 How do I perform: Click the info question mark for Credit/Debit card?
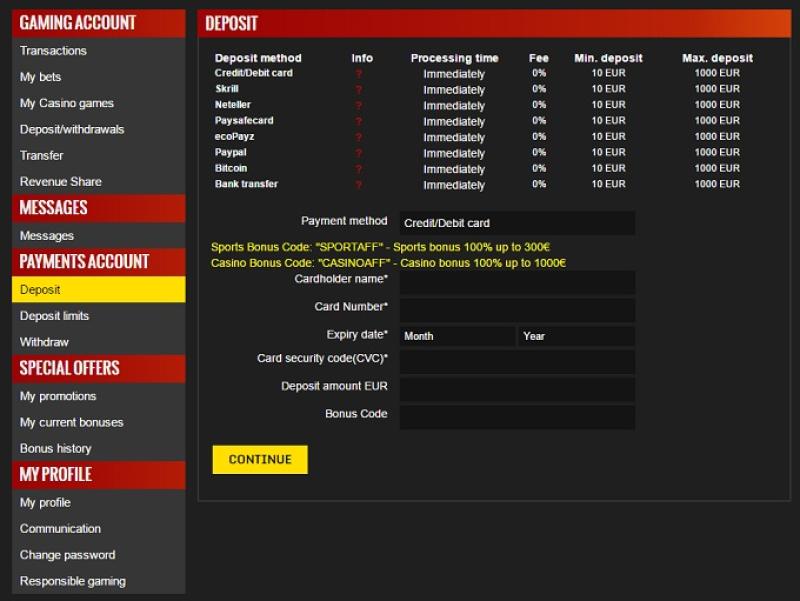click(358, 74)
